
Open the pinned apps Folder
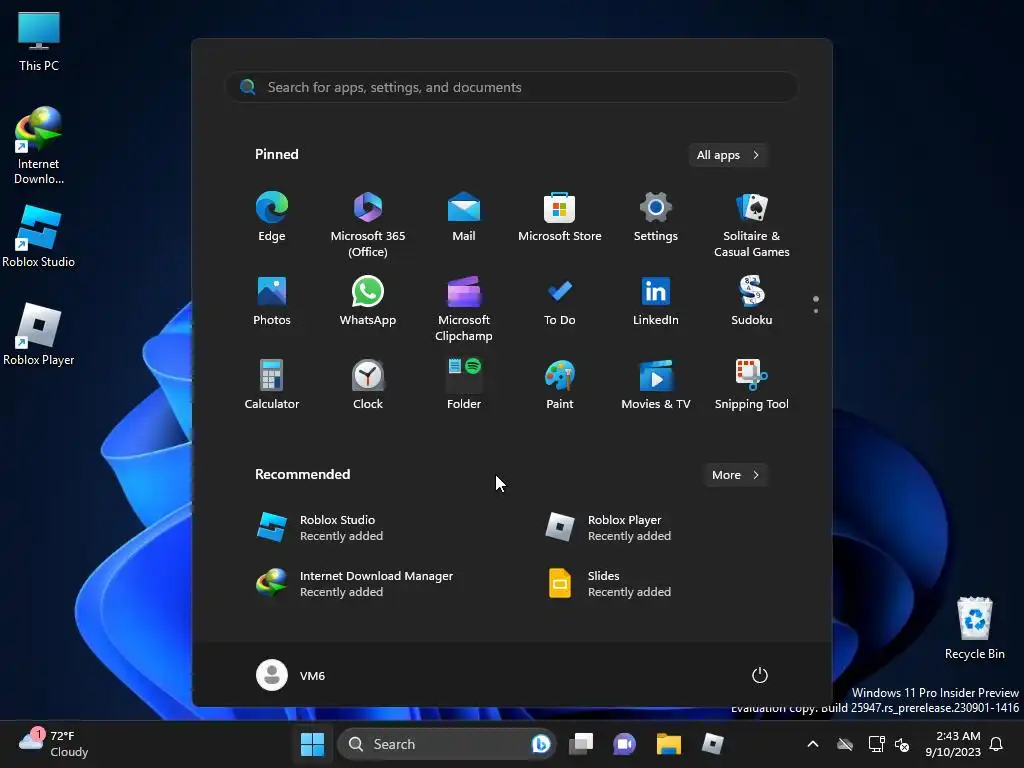coord(464,384)
